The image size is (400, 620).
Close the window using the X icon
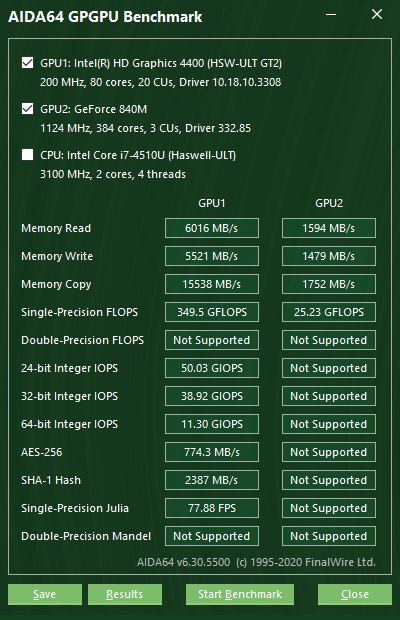[x=377, y=15]
